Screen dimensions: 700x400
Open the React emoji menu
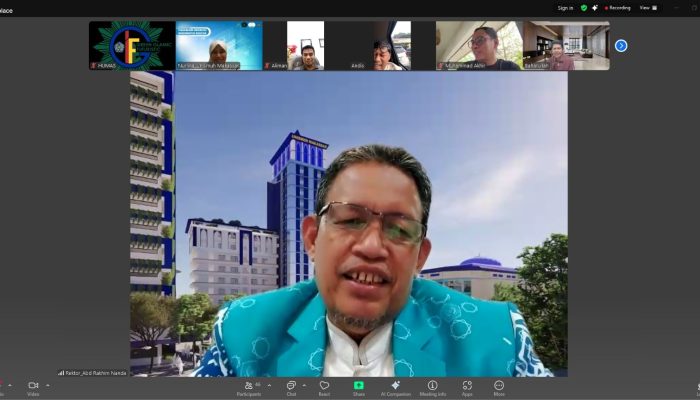[x=324, y=388]
